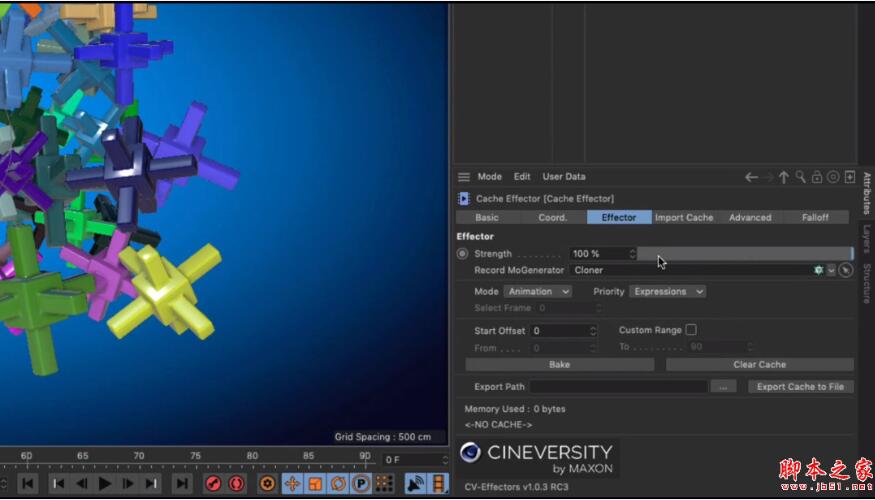Click the Start Offset input field
875x500 pixels.
[x=559, y=331]
